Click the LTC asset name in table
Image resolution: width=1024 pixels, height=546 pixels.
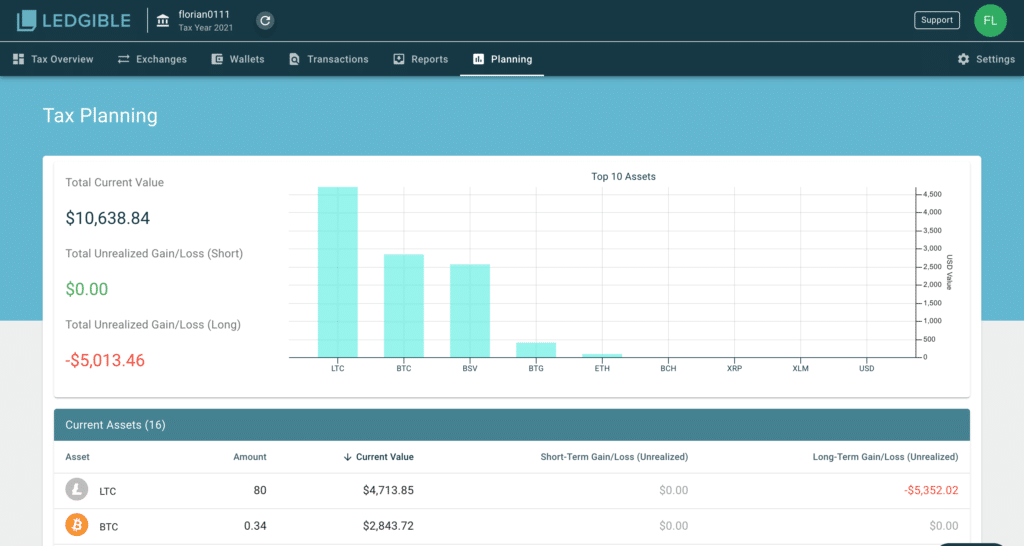coord(108,491)
